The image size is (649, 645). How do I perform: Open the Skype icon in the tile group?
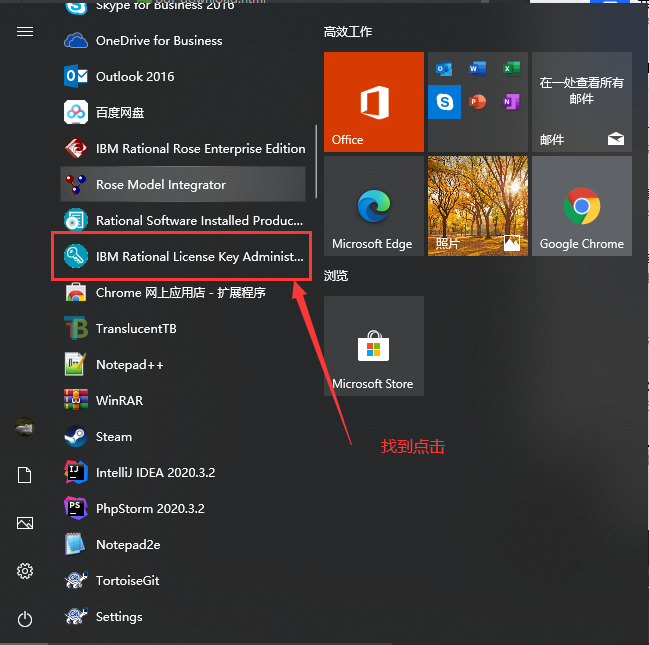pos(445,102)
